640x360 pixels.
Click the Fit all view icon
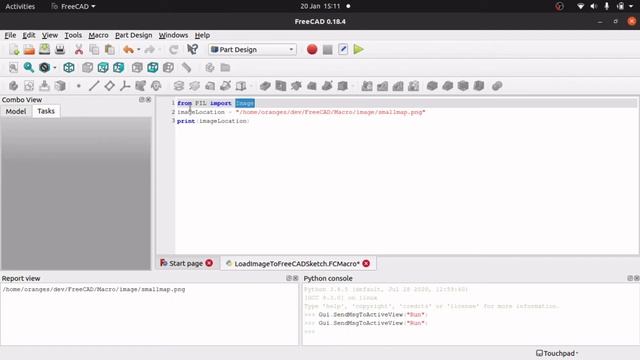click(13, 68)
